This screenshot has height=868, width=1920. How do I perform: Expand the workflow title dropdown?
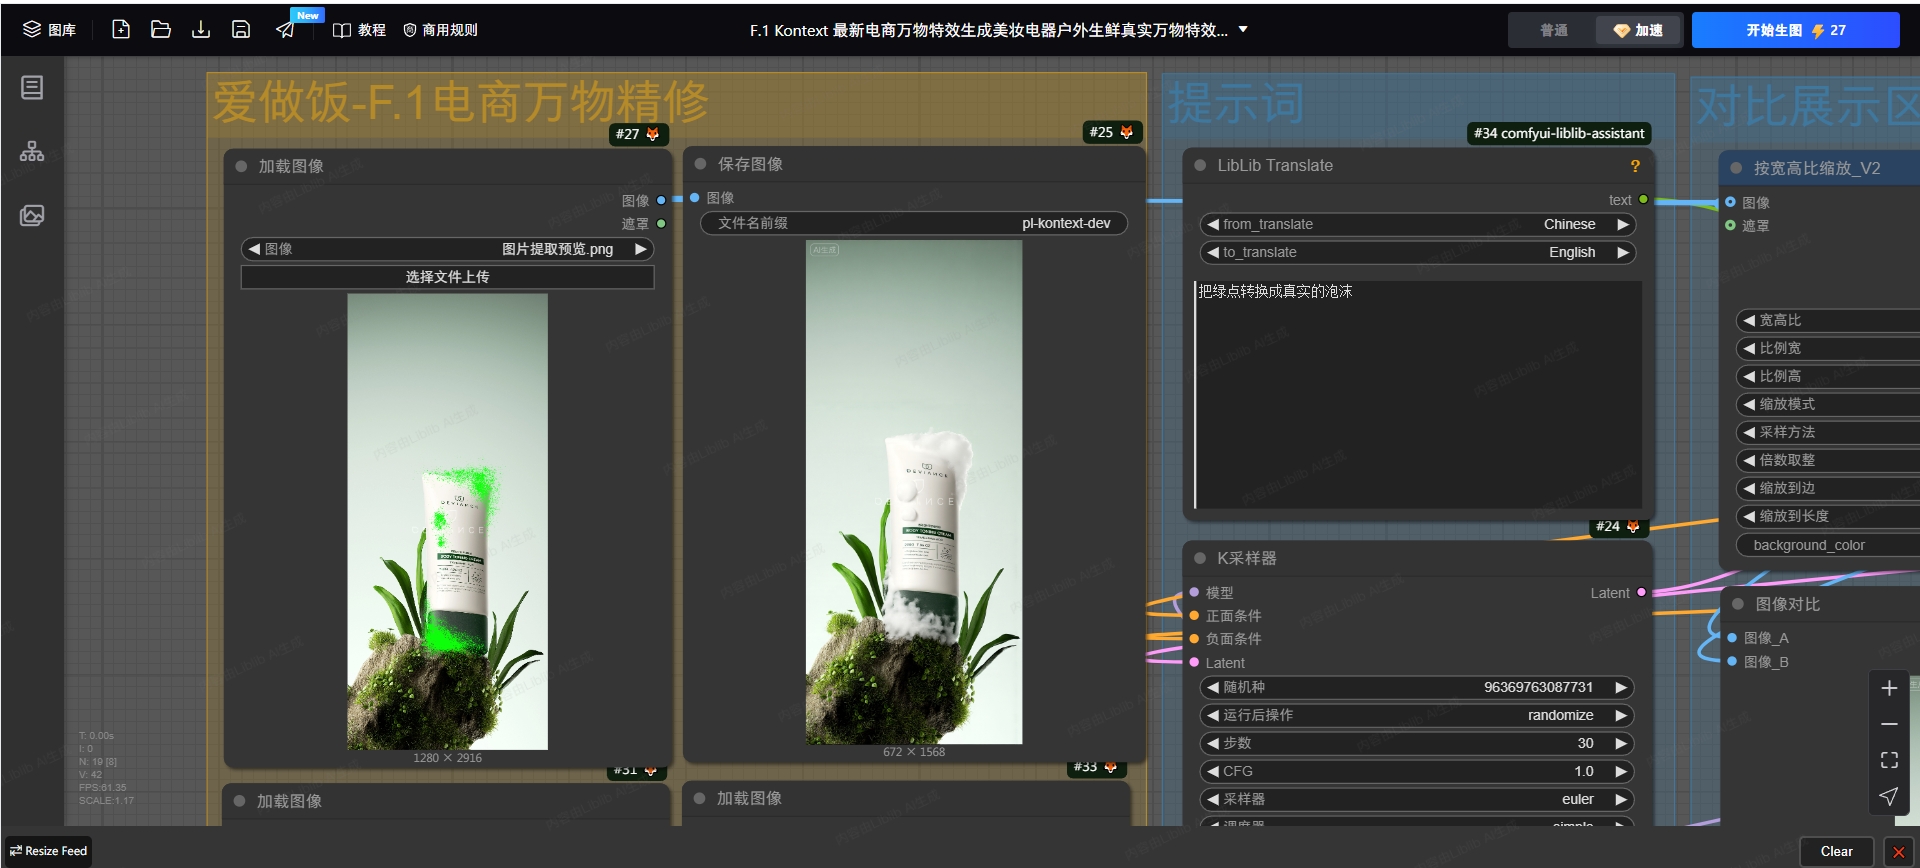1243,30
